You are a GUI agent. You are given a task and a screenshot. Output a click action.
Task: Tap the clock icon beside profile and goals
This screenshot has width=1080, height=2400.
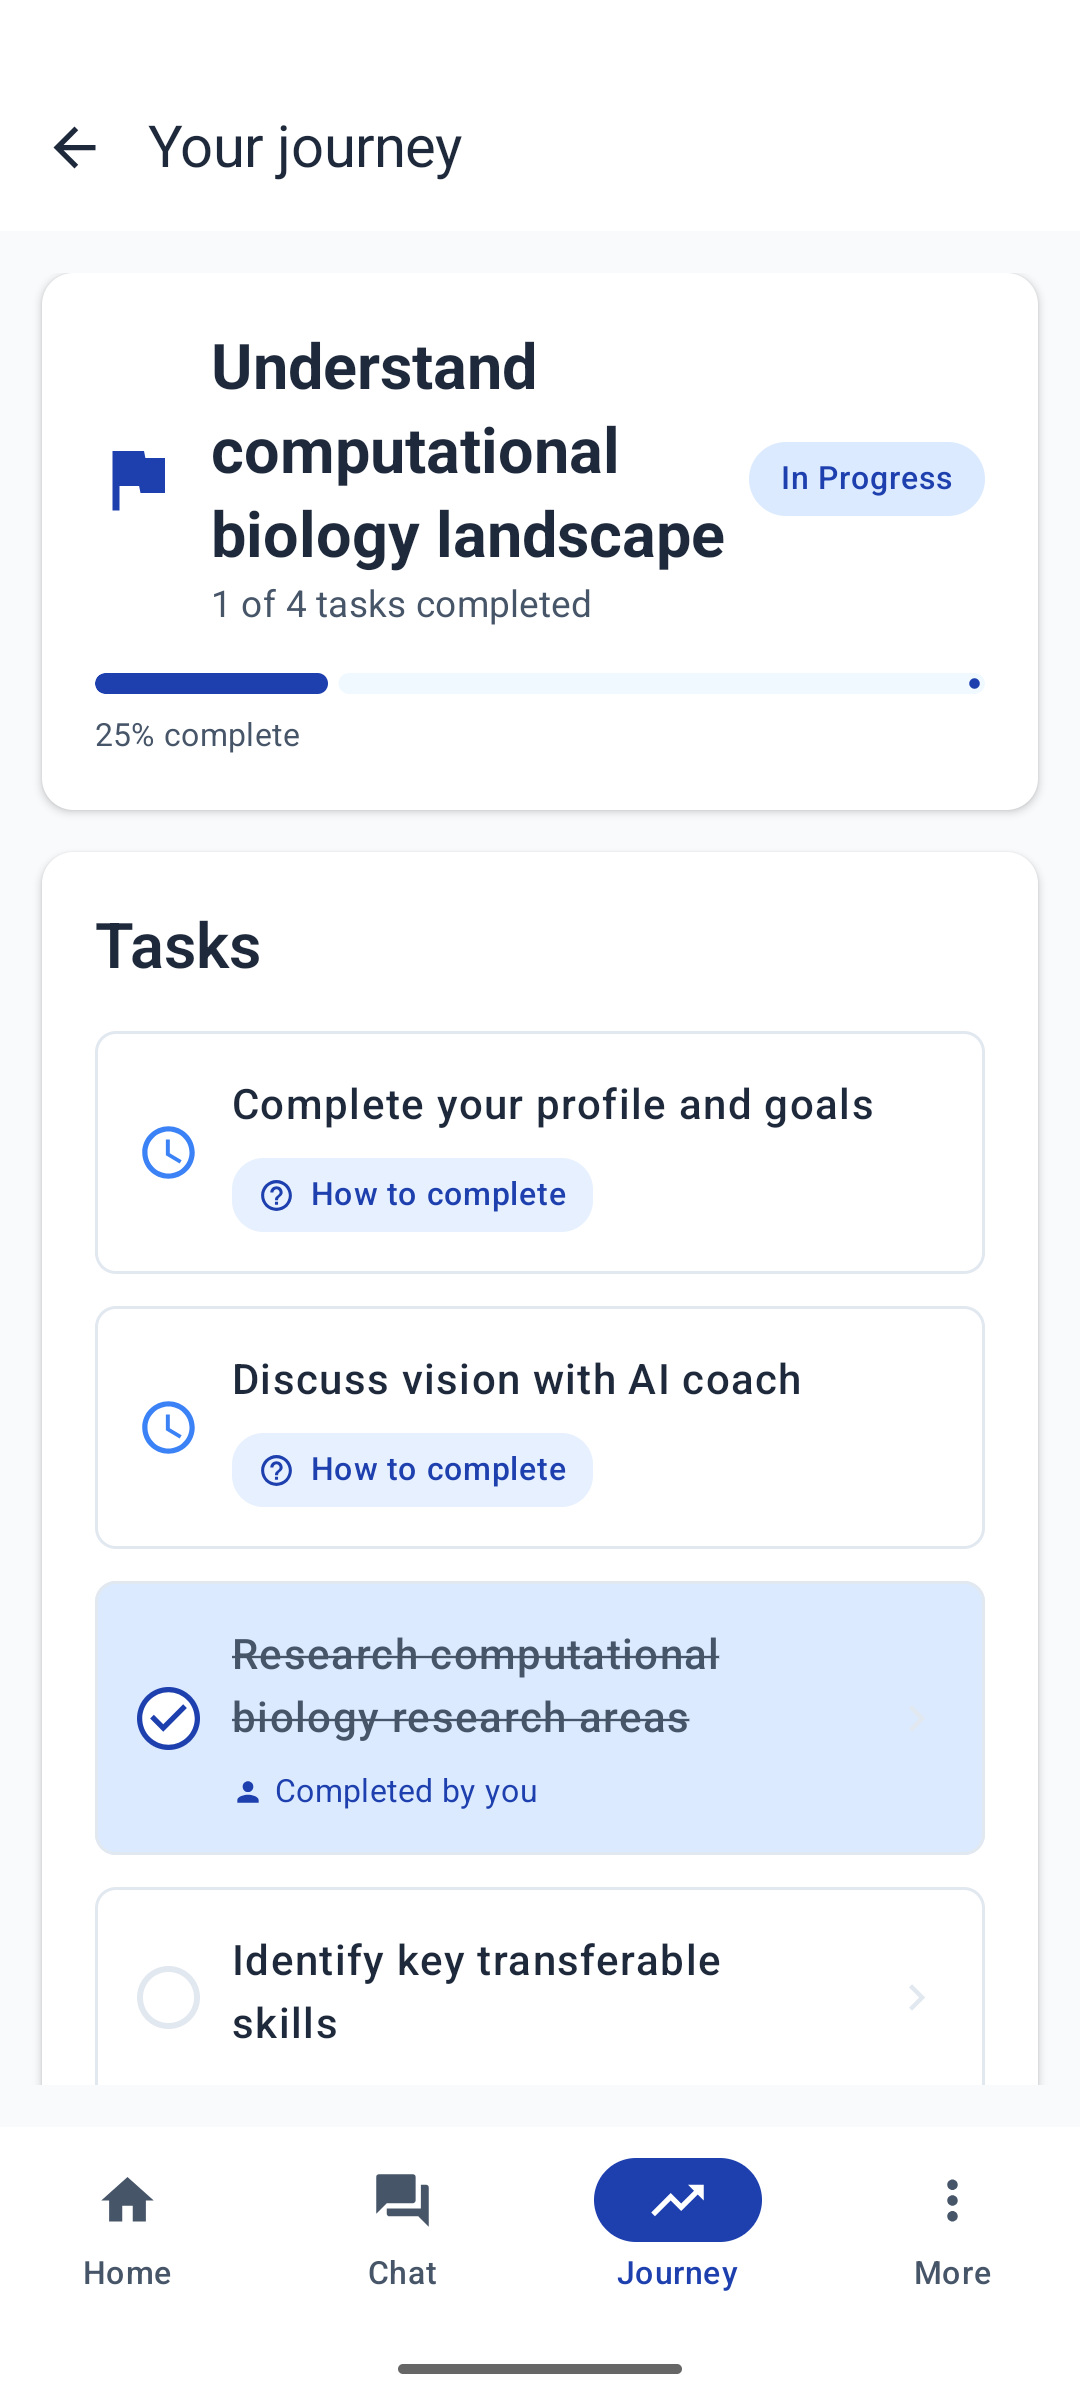[168, 1152]
